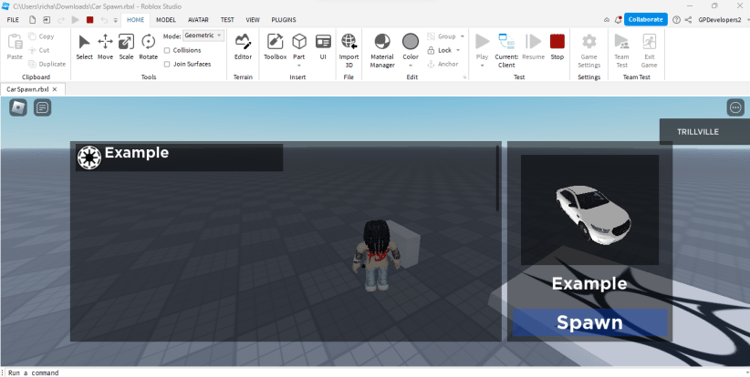Select the Scale tool

(x=126, y=47)
